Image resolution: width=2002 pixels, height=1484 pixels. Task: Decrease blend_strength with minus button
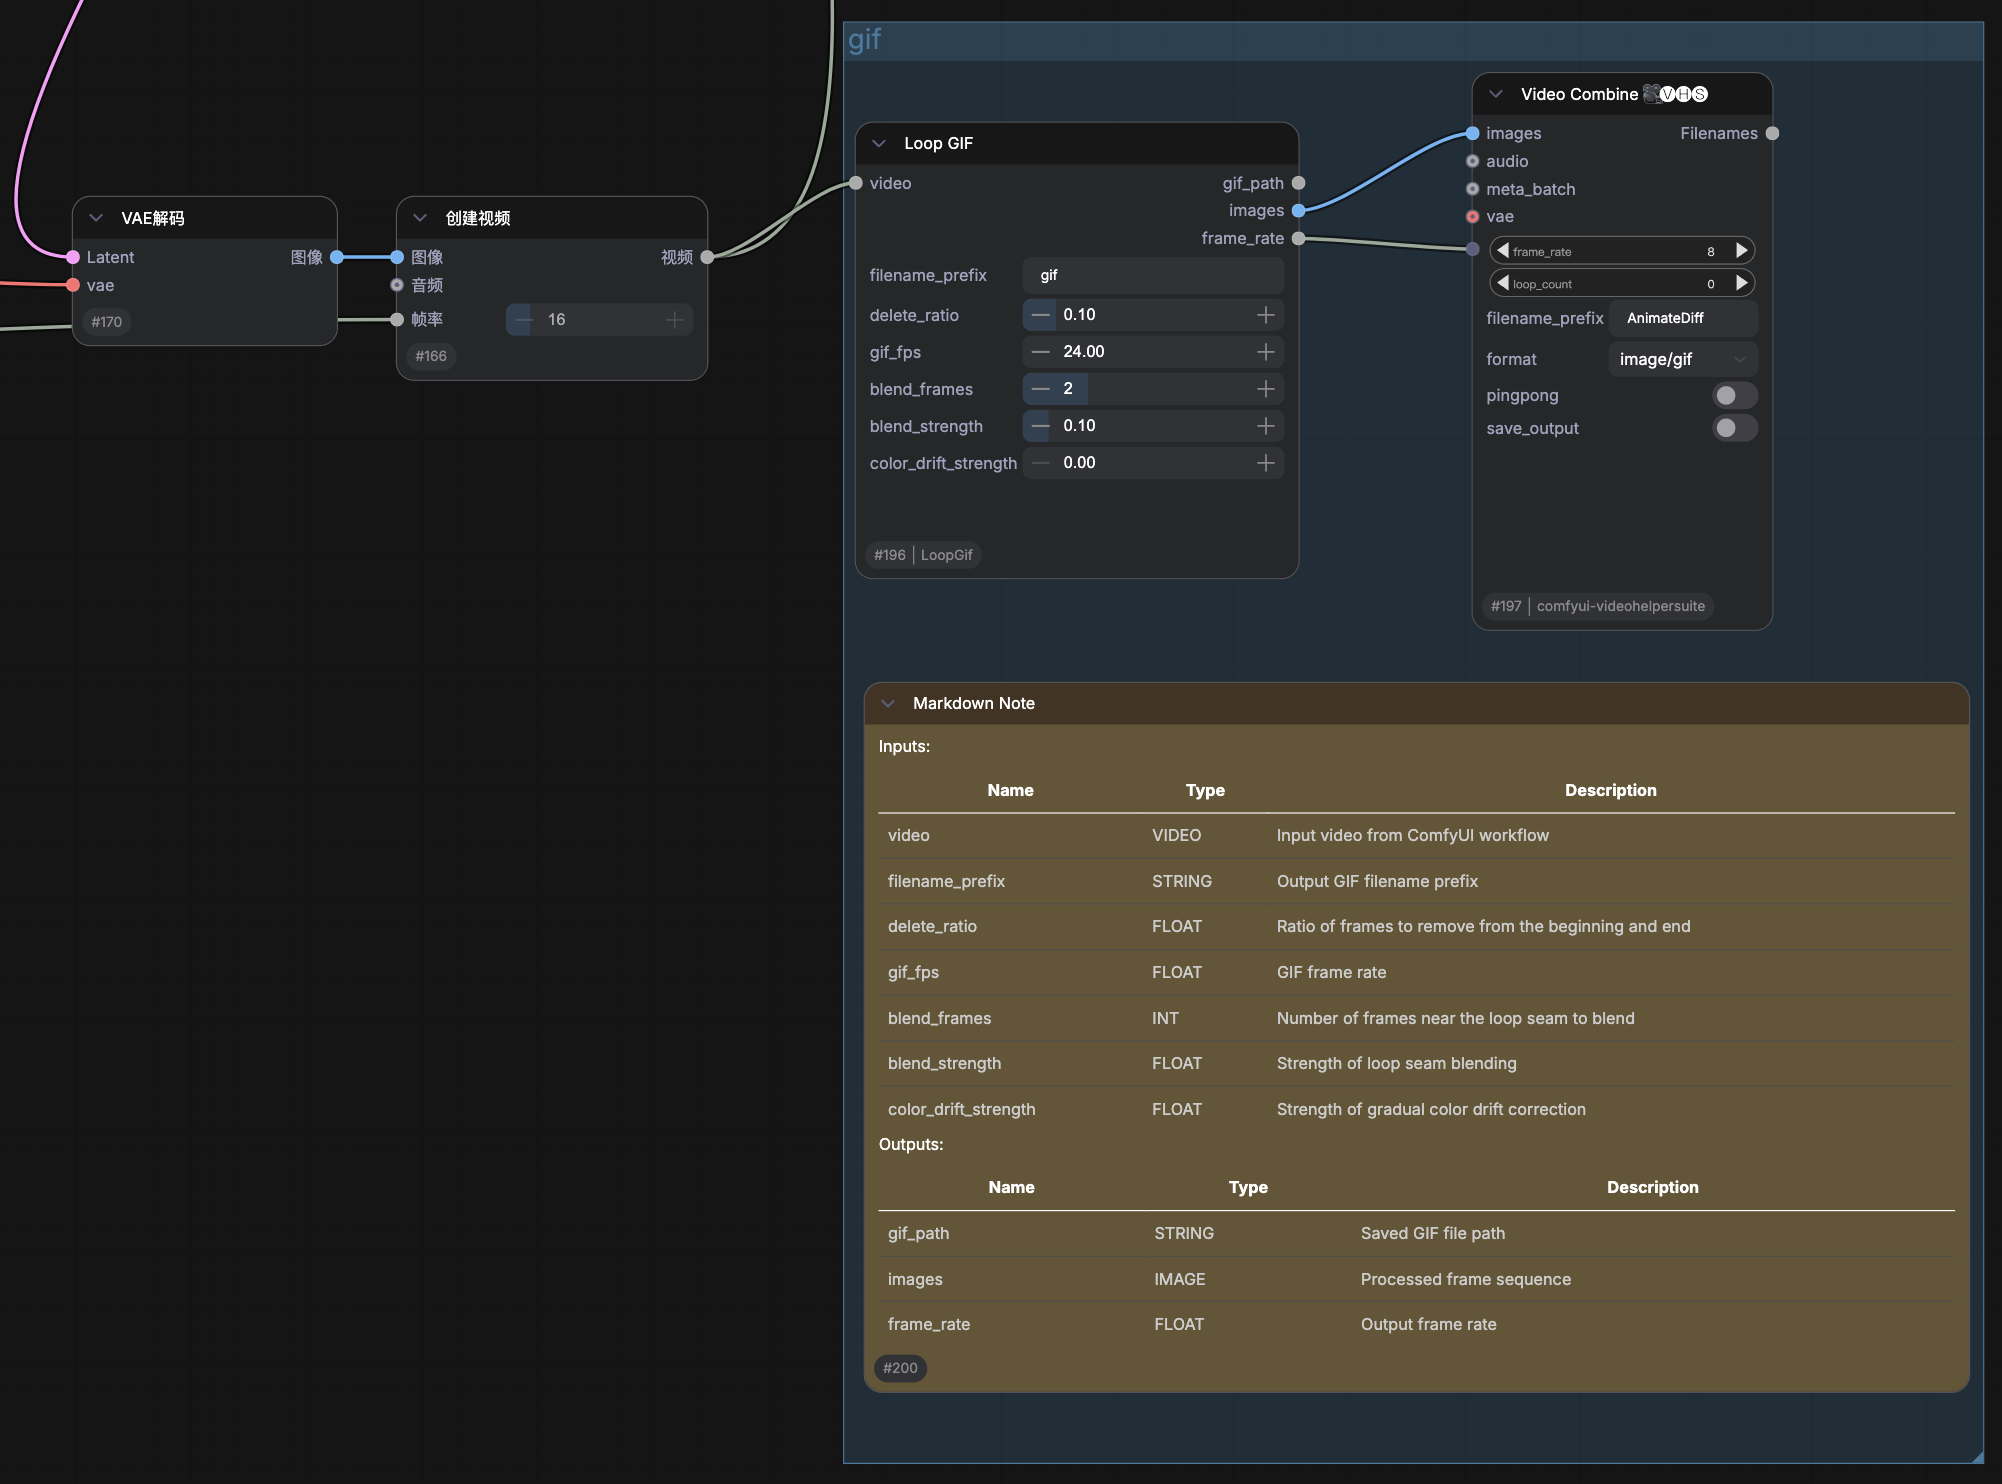click(x=1041, y=426)
